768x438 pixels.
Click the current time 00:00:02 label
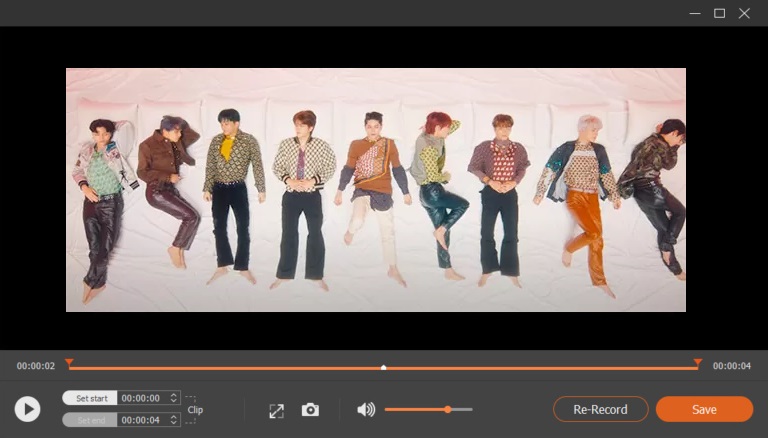point(36,366)
